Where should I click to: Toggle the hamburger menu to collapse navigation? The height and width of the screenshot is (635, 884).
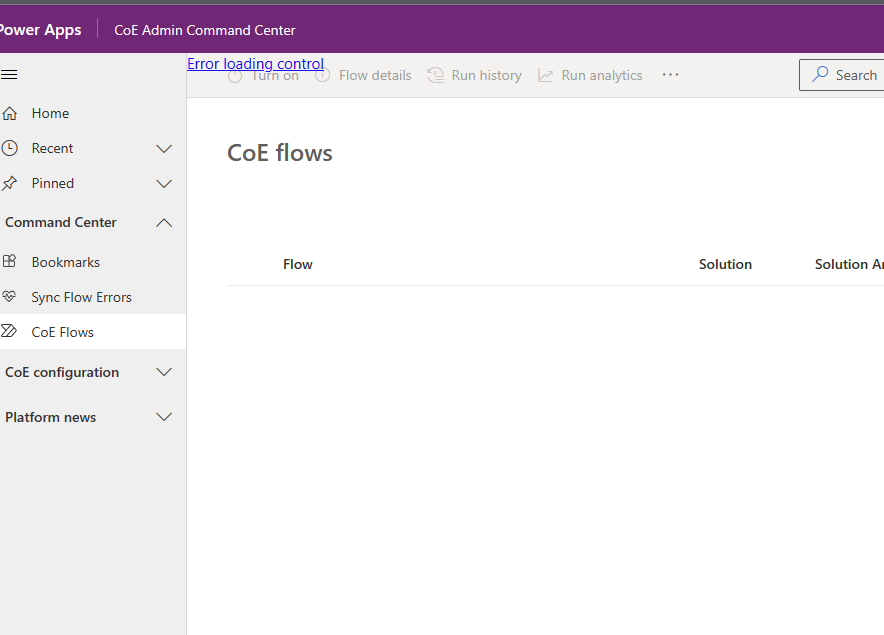click(x=10, y=74)
